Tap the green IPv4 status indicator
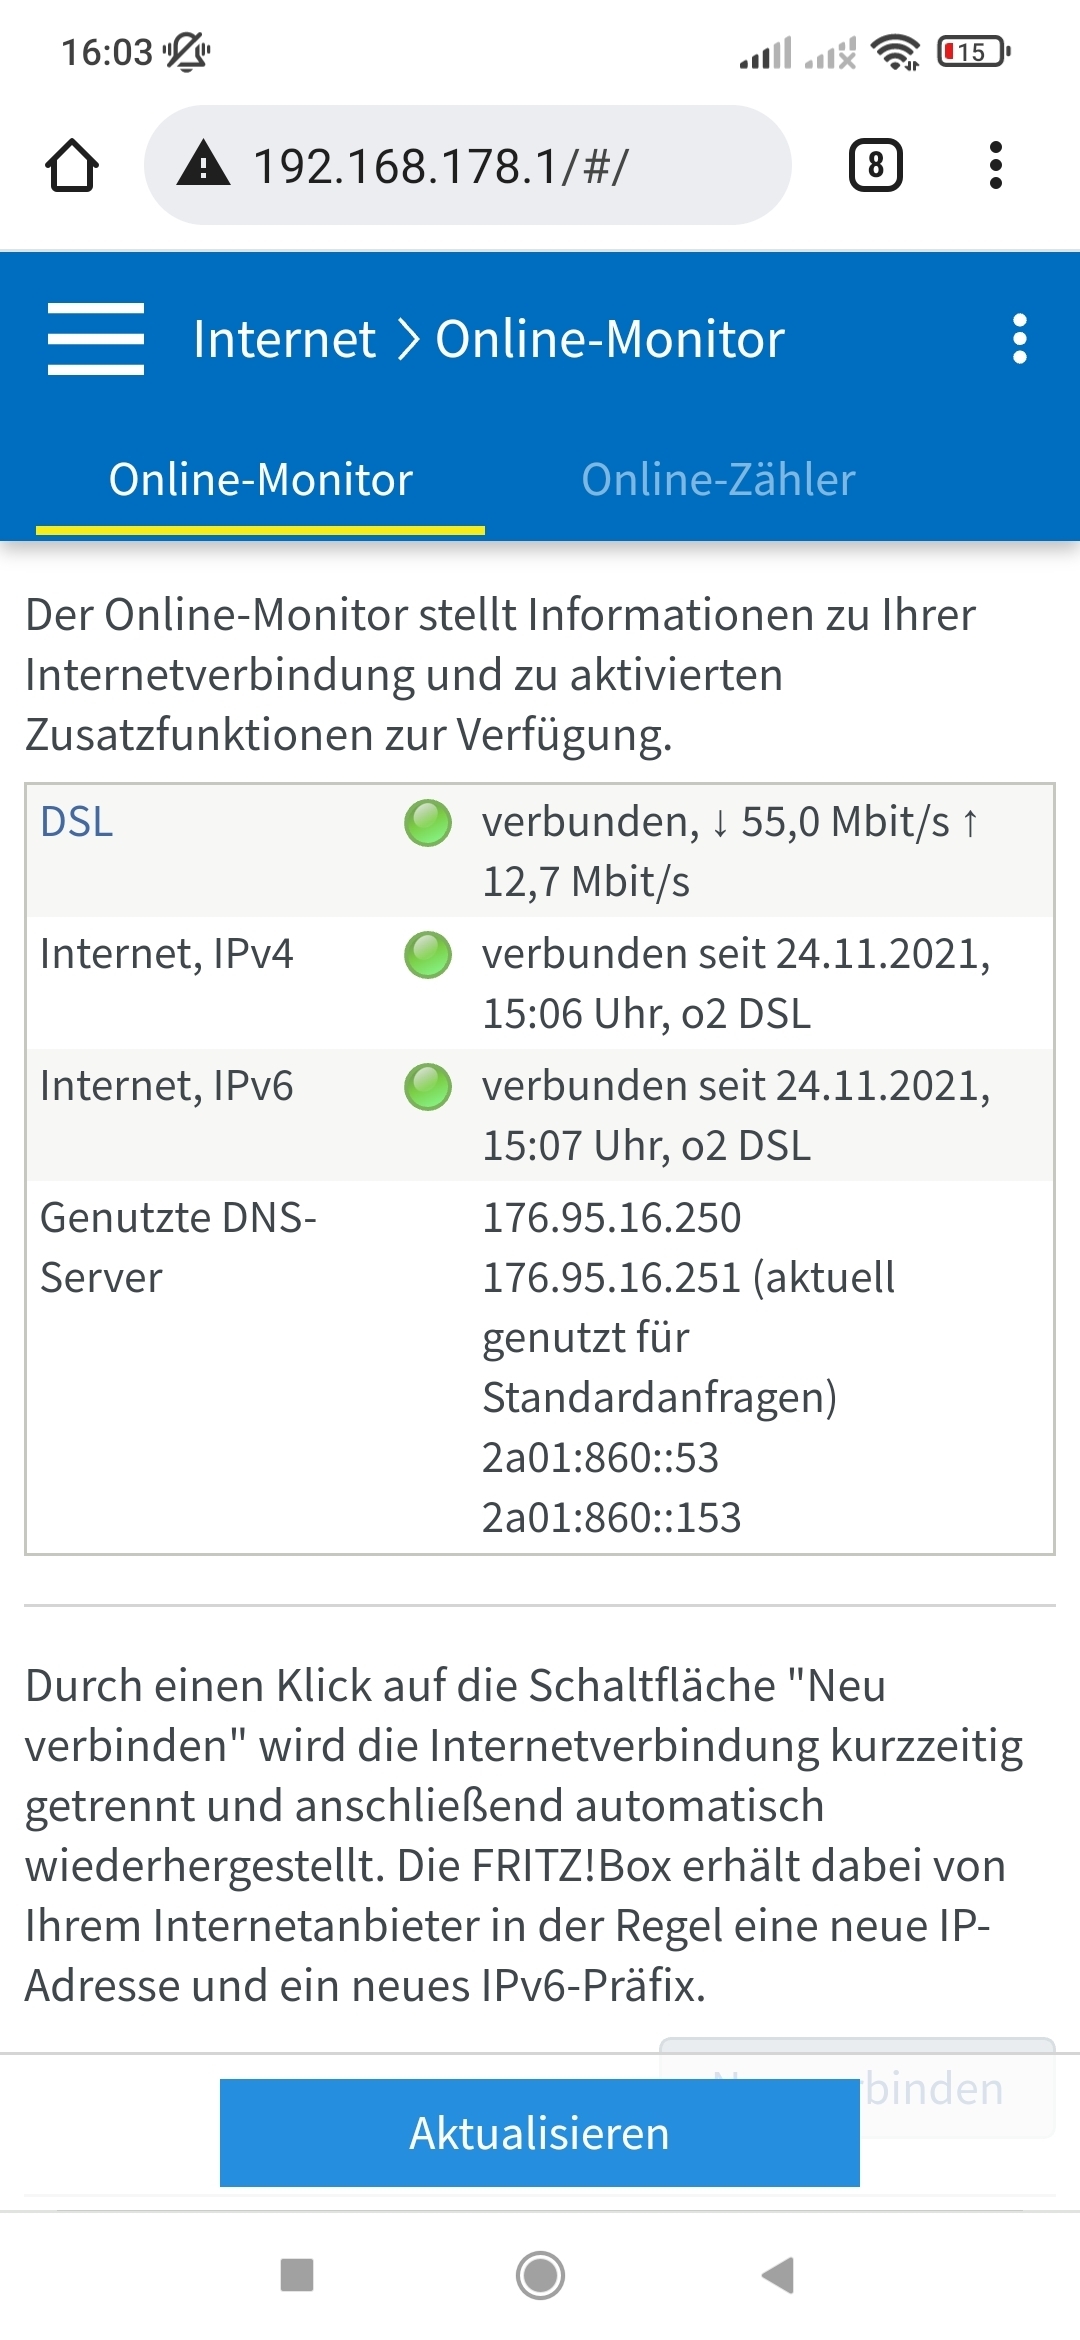 click(428, 955)
